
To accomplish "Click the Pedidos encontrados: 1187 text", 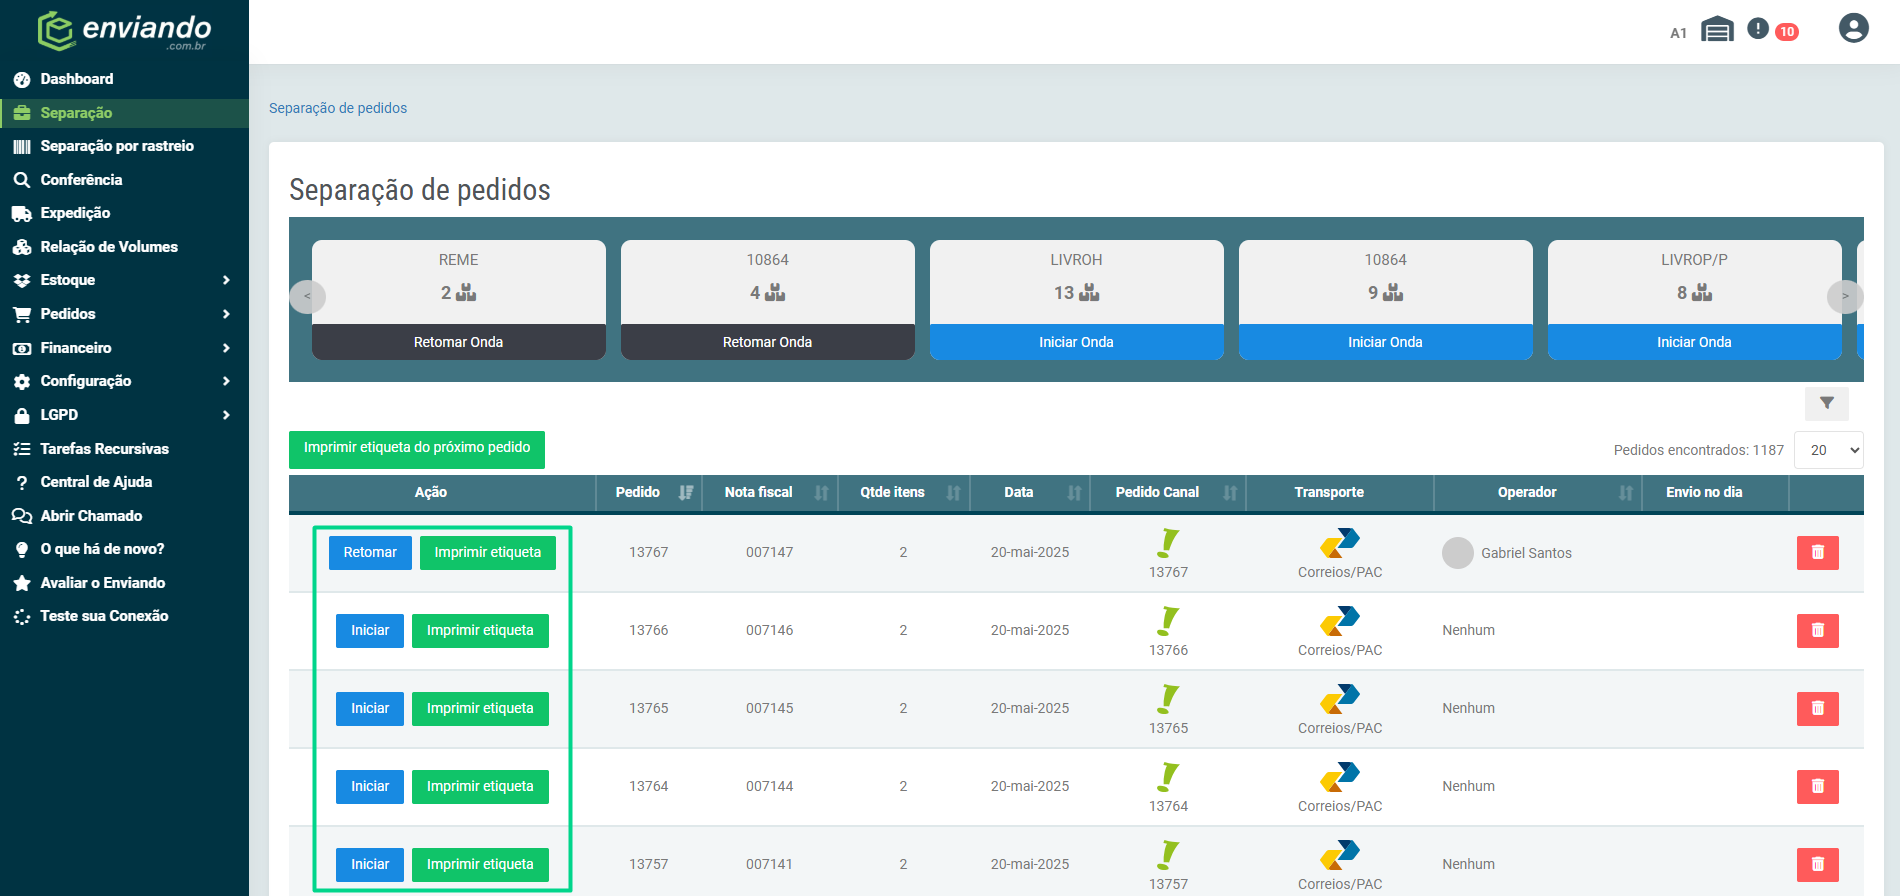I will point(1698,450).
